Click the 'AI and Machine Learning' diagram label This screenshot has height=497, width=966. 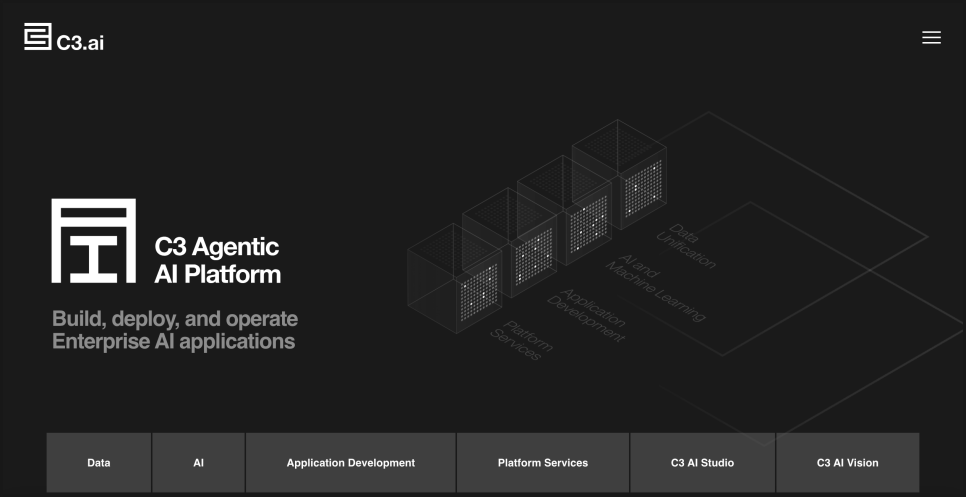pyautogui.click(x=655, y=288)
